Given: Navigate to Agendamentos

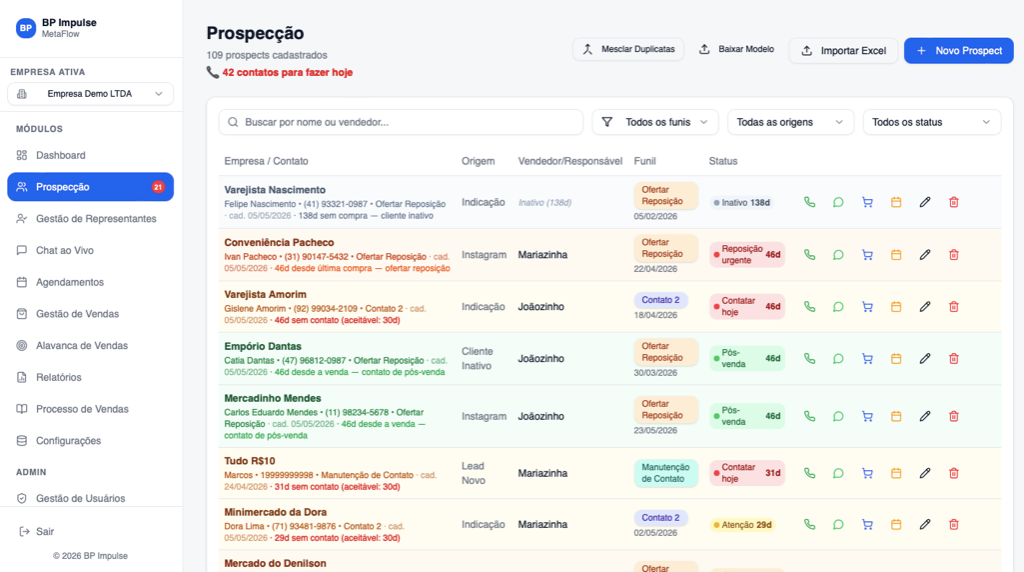Looking at the screenshot, I should pos(90,282).
